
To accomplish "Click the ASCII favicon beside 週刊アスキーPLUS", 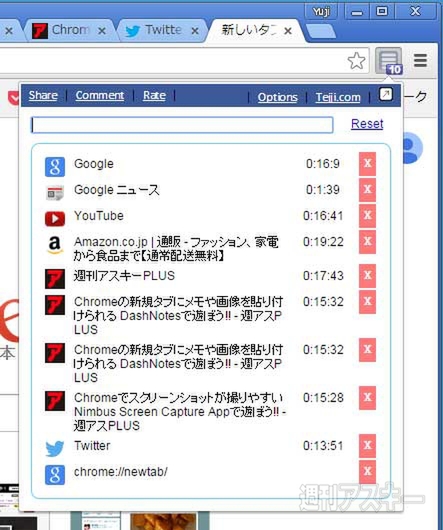I will pyautogui.click(x=55, y=279).
